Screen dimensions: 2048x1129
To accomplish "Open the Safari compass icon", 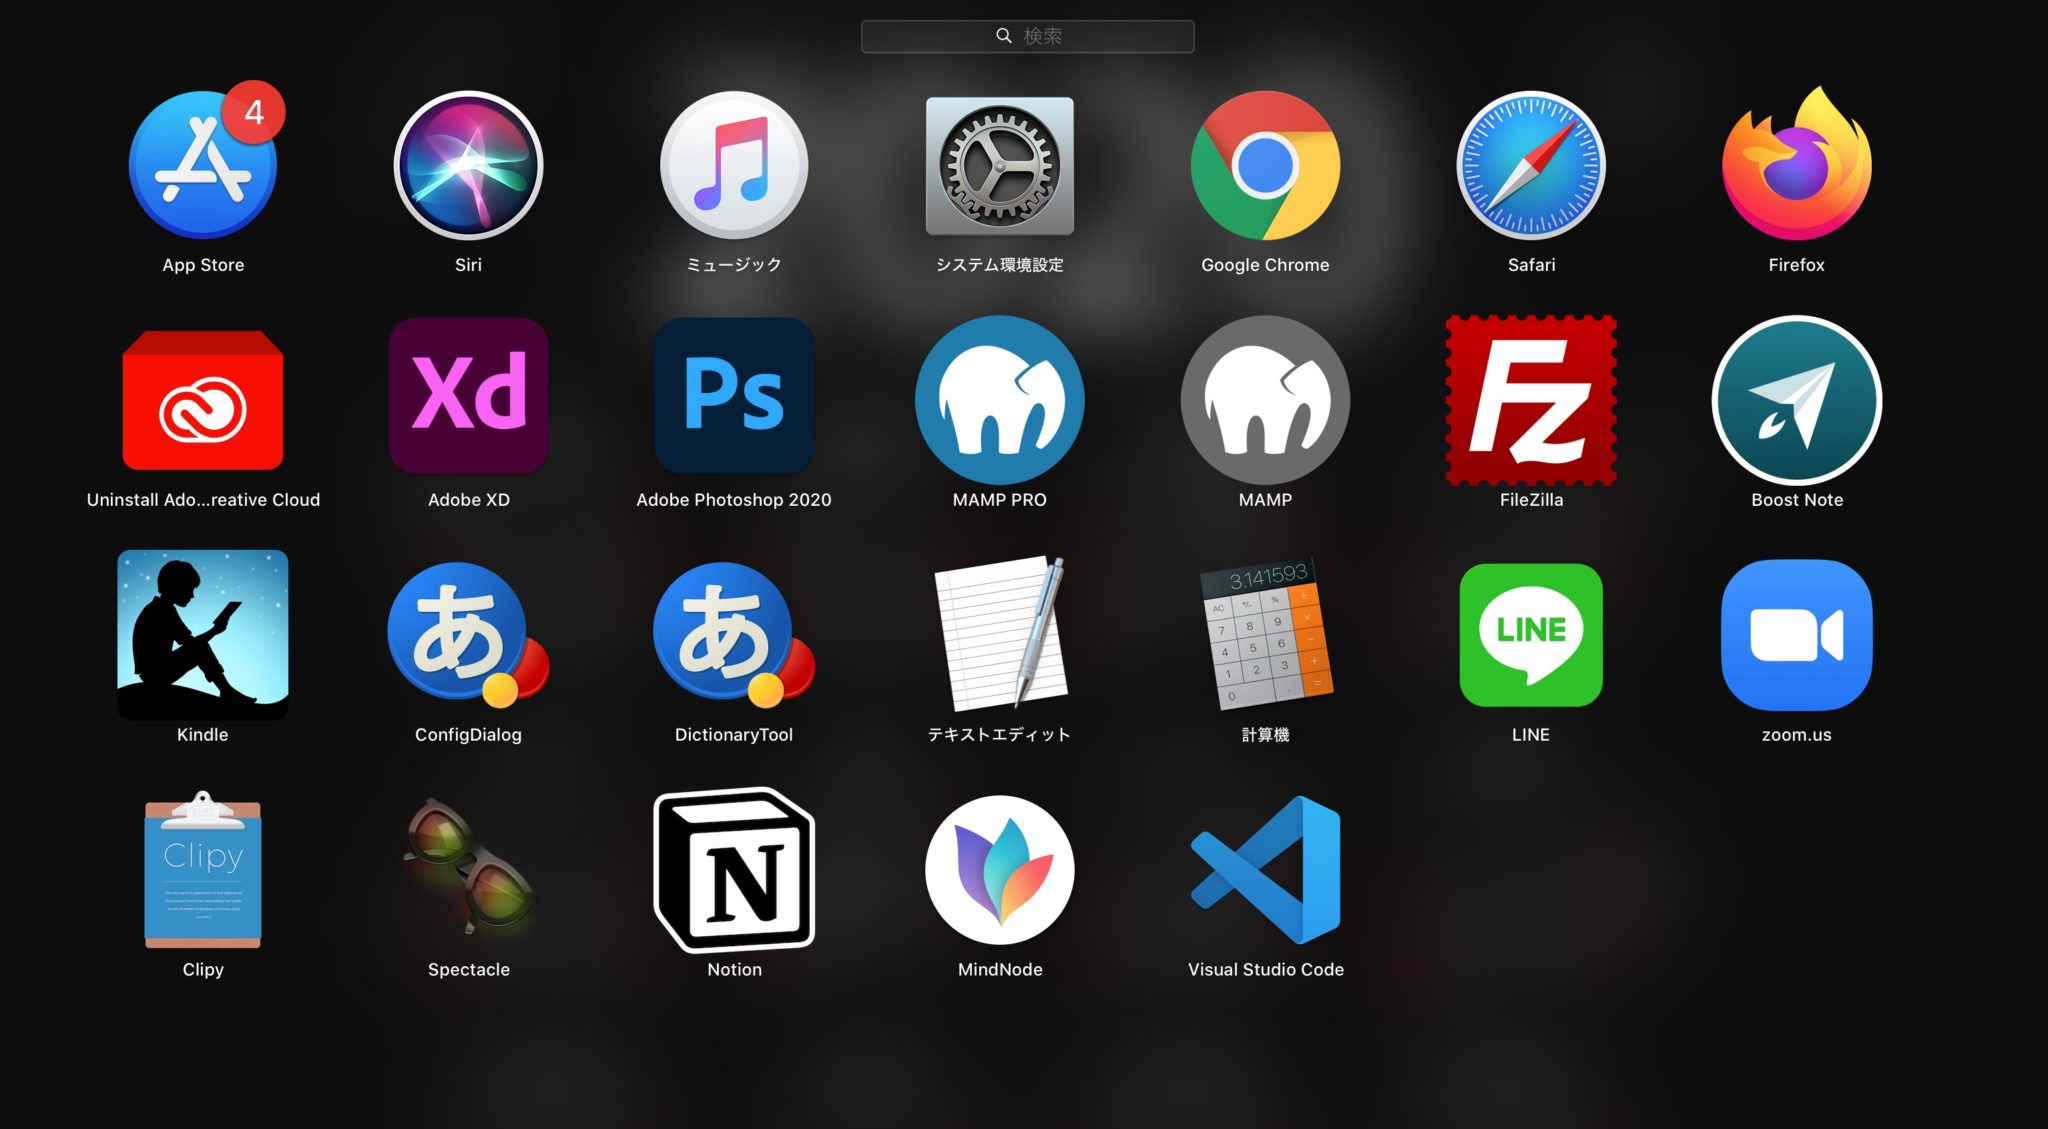I will [x=1531, y=165].
